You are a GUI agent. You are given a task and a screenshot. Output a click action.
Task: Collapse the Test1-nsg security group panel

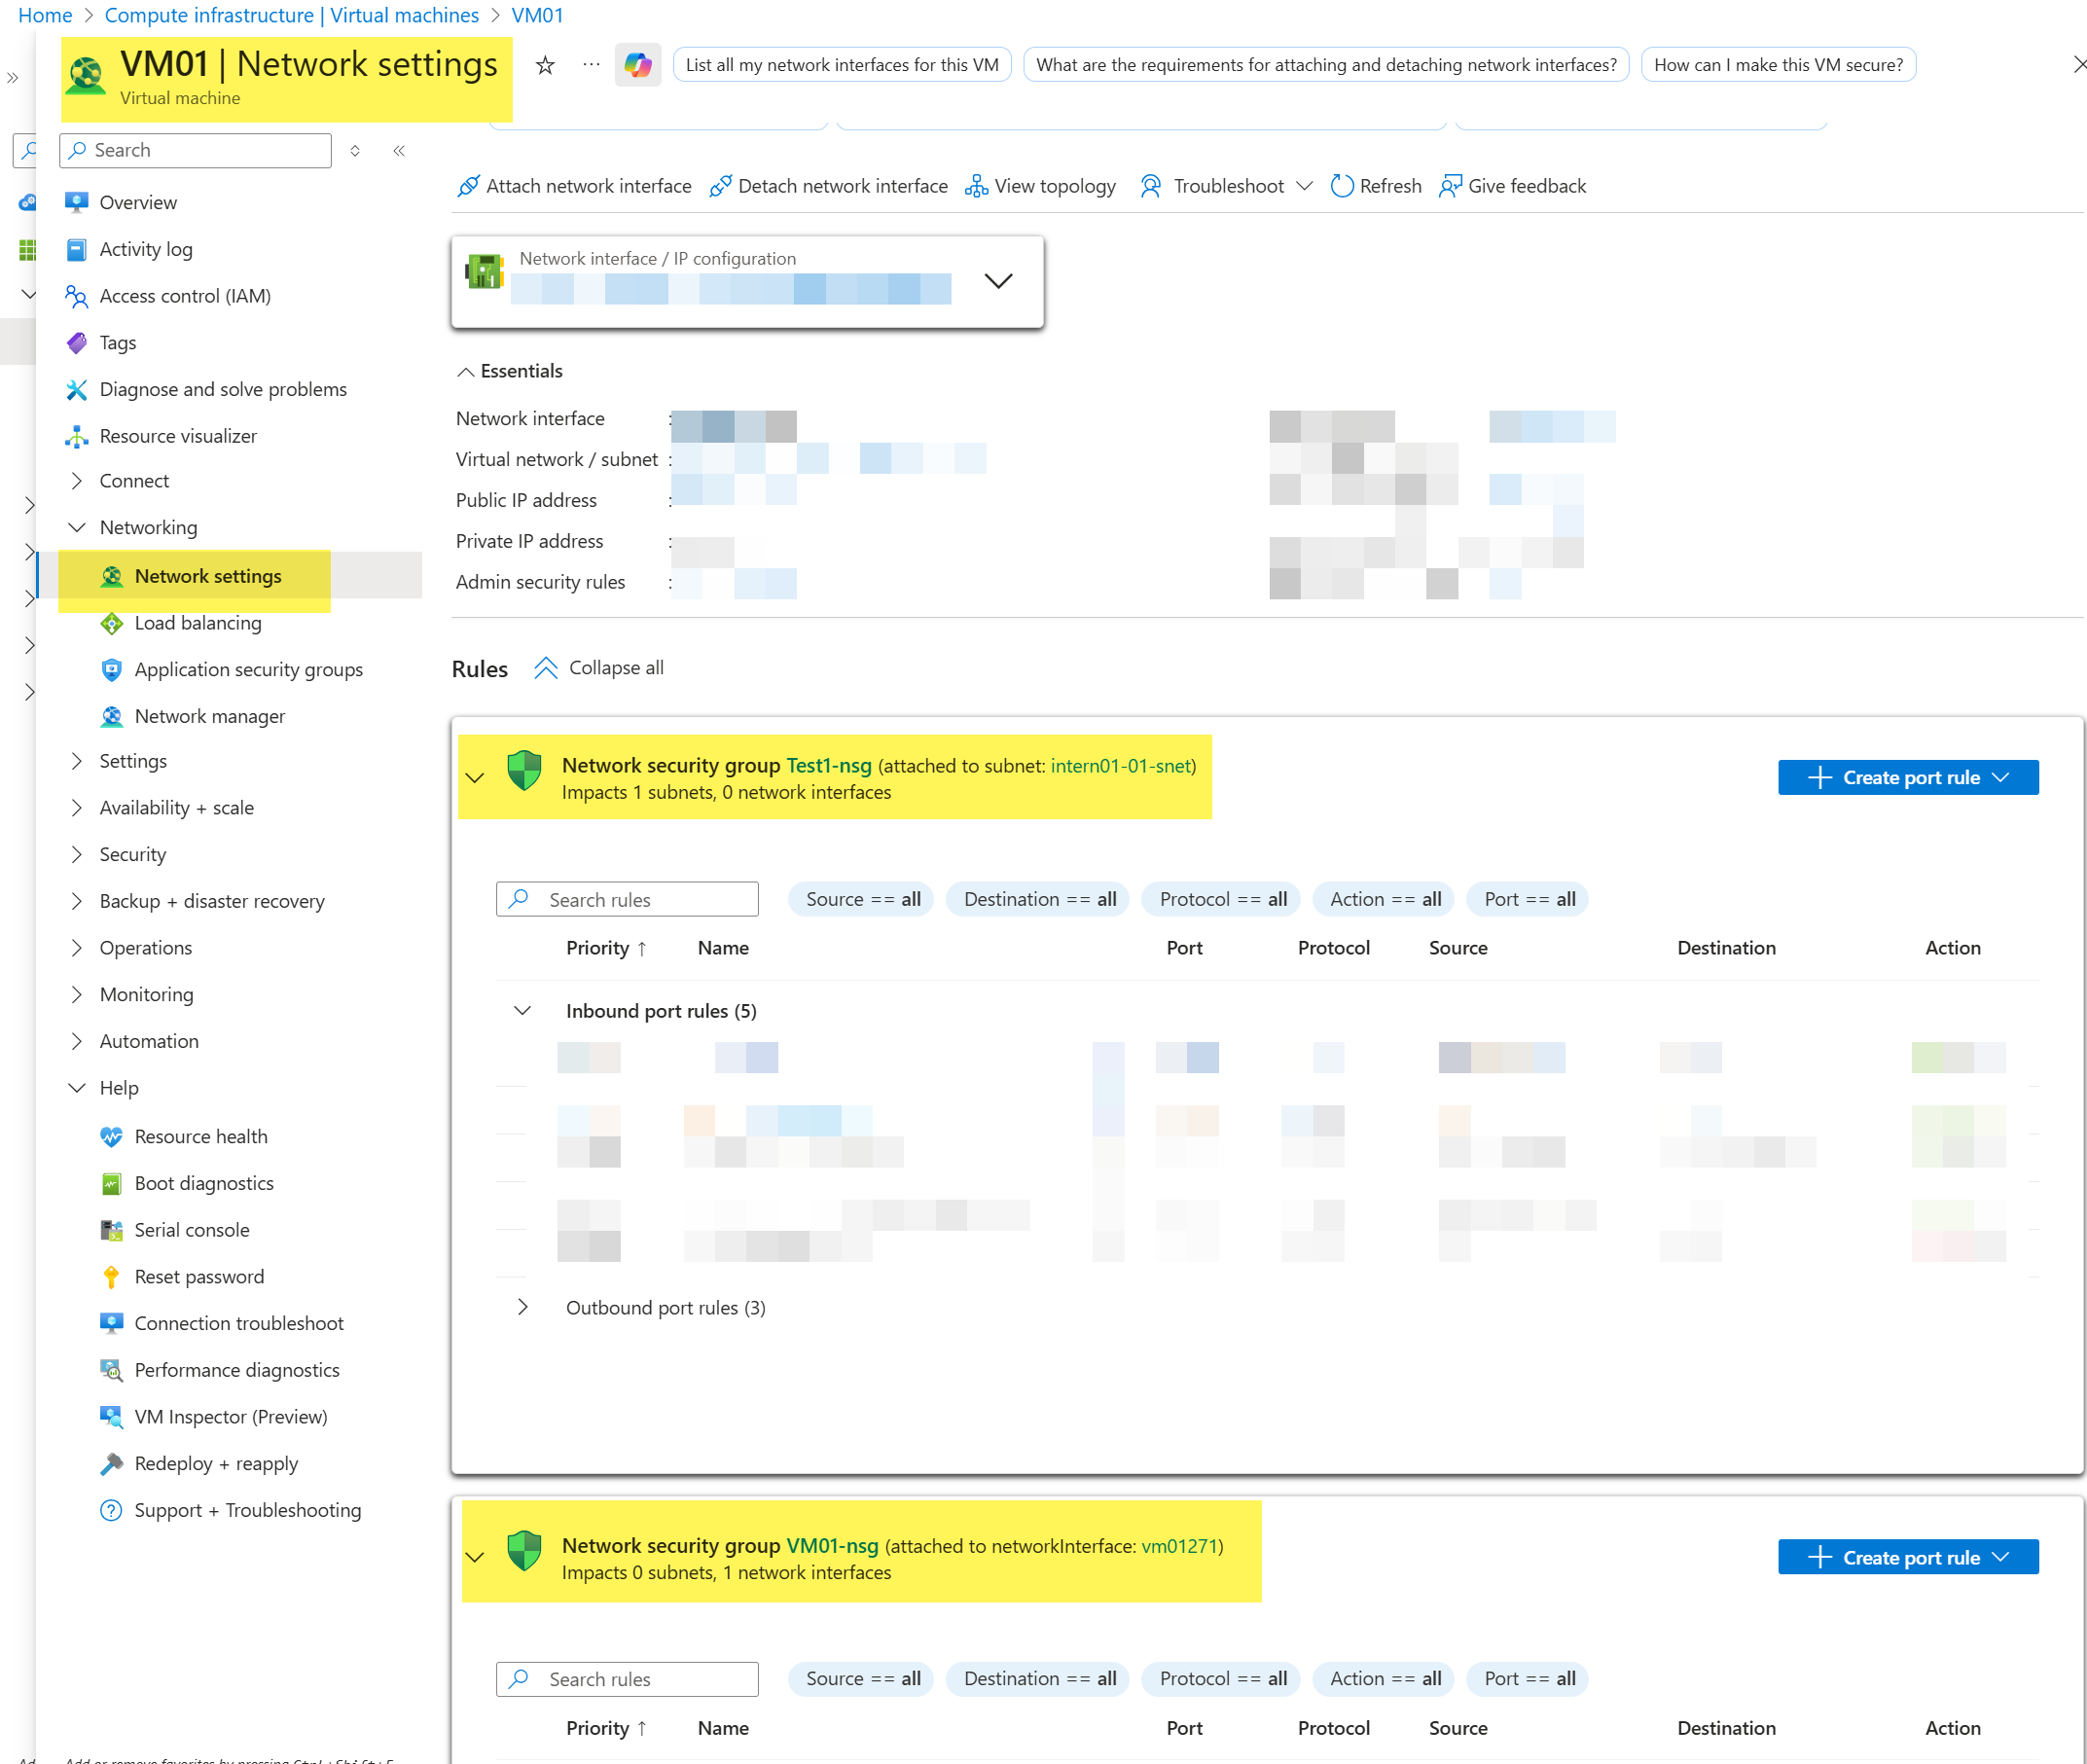[475, 777]
